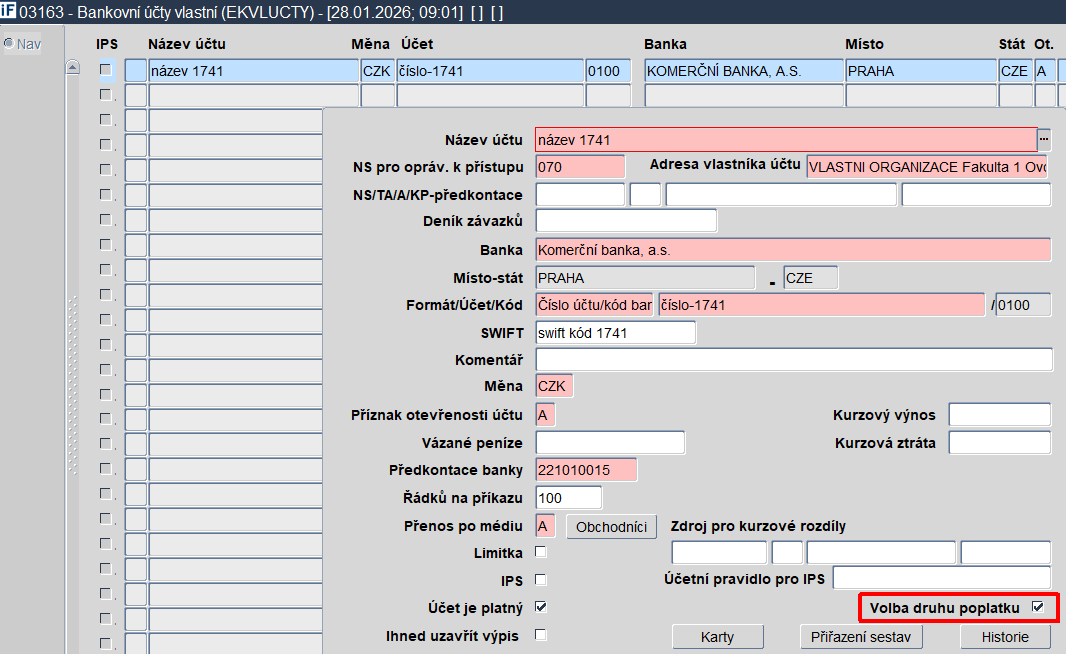Select the list cell 'KOMERČNÍ BANKA, A.S.'

tap(744, 71)
